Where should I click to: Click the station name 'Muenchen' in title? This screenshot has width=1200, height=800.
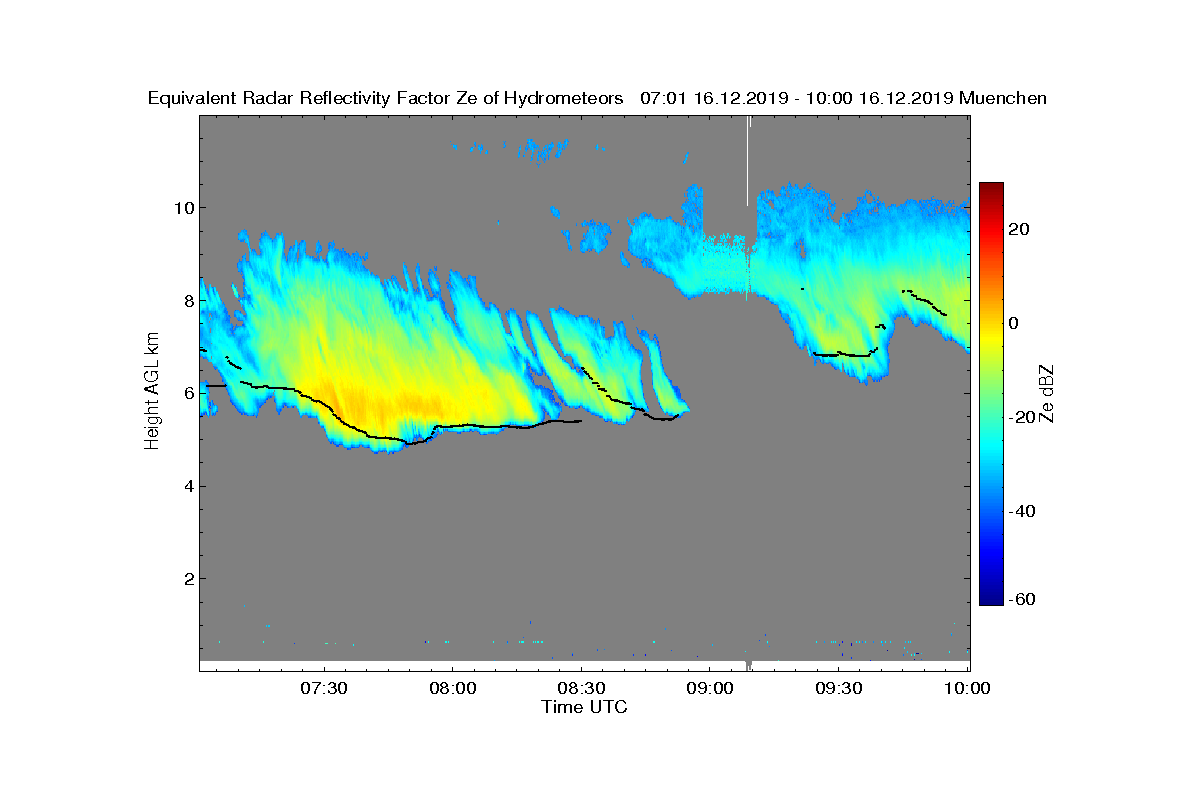tap(1003, 98)
